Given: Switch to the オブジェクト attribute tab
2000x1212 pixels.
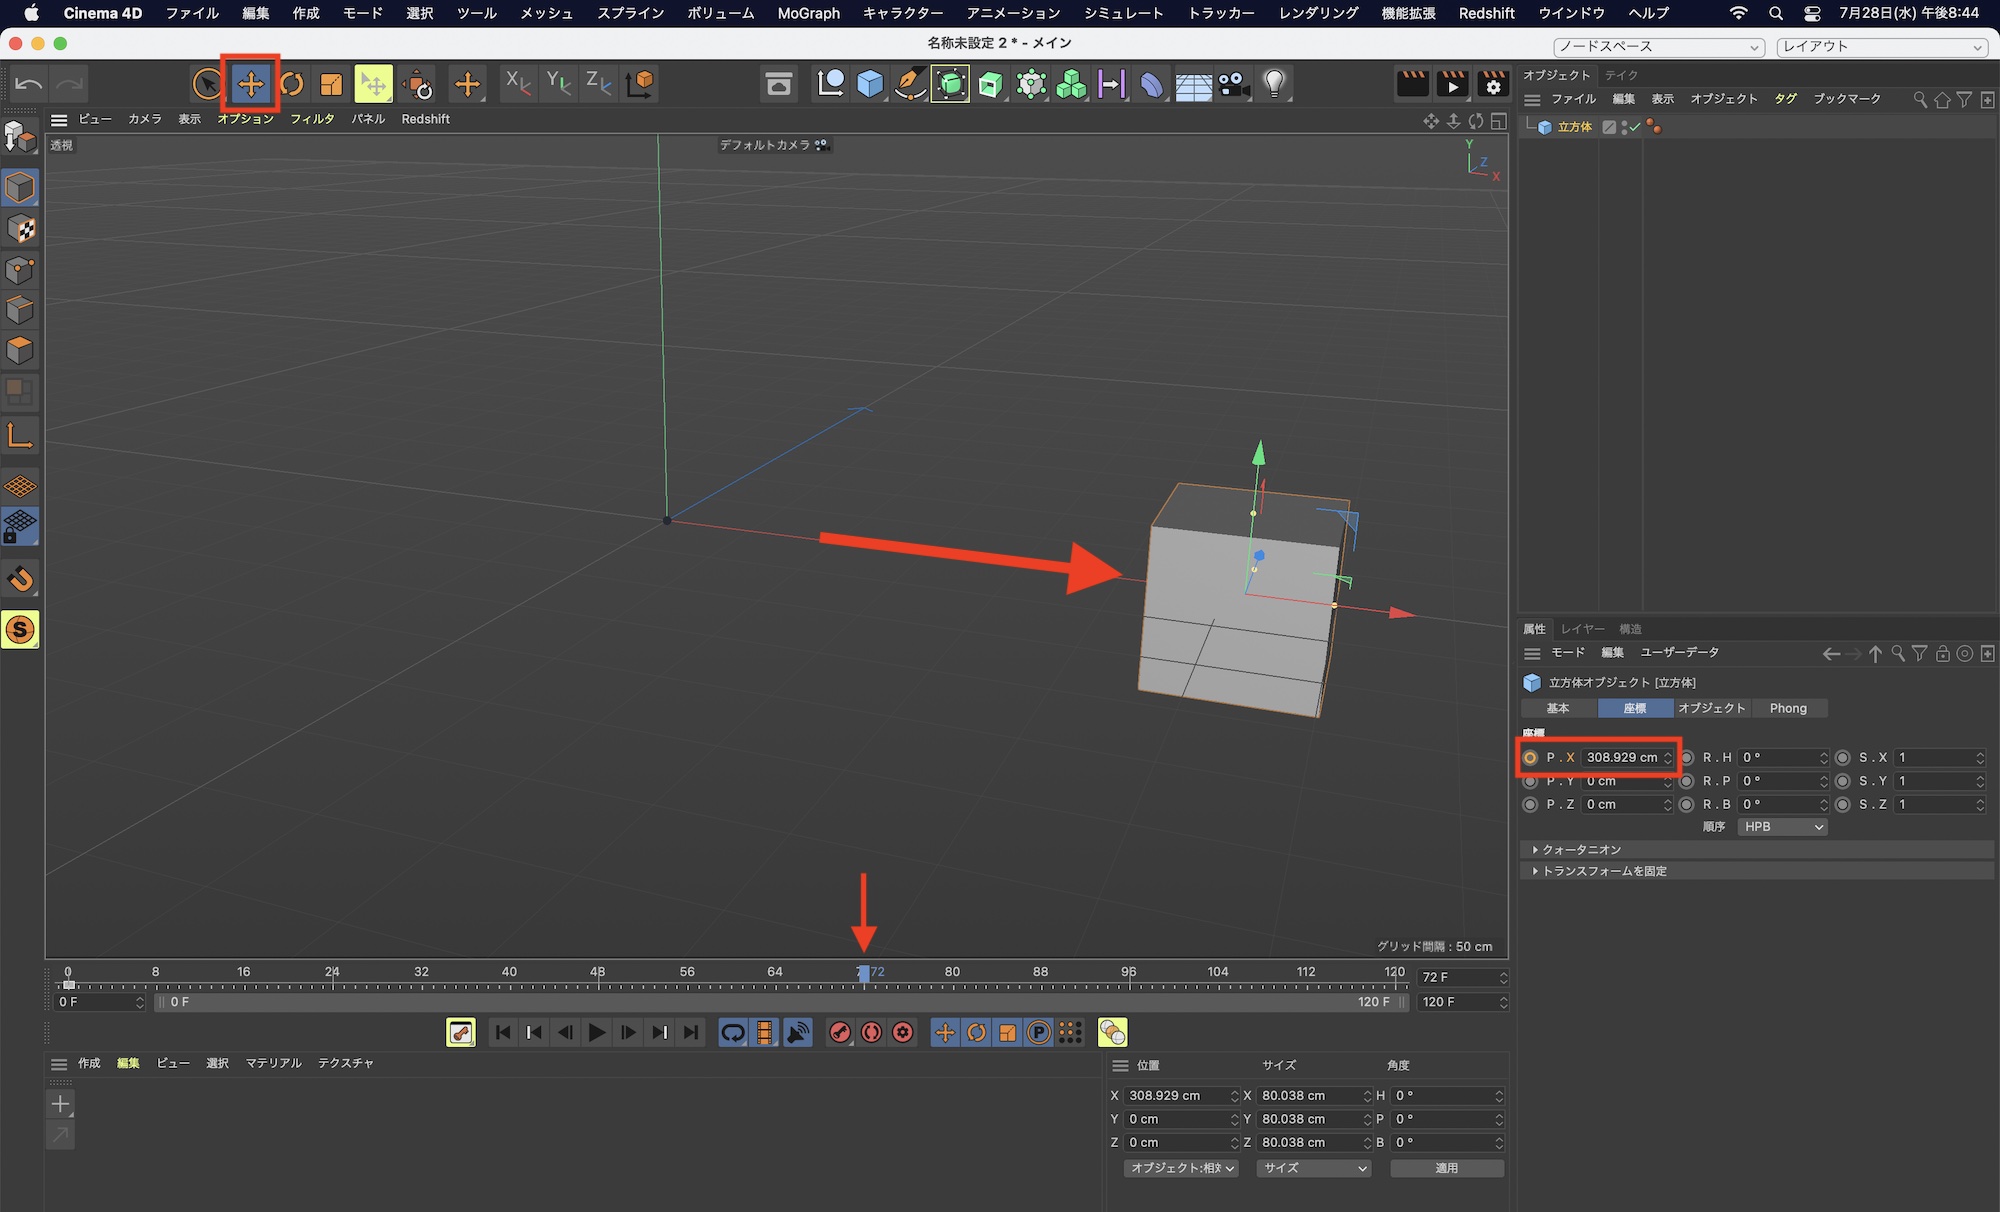Looking at the screenshot, I should 1711,708.
